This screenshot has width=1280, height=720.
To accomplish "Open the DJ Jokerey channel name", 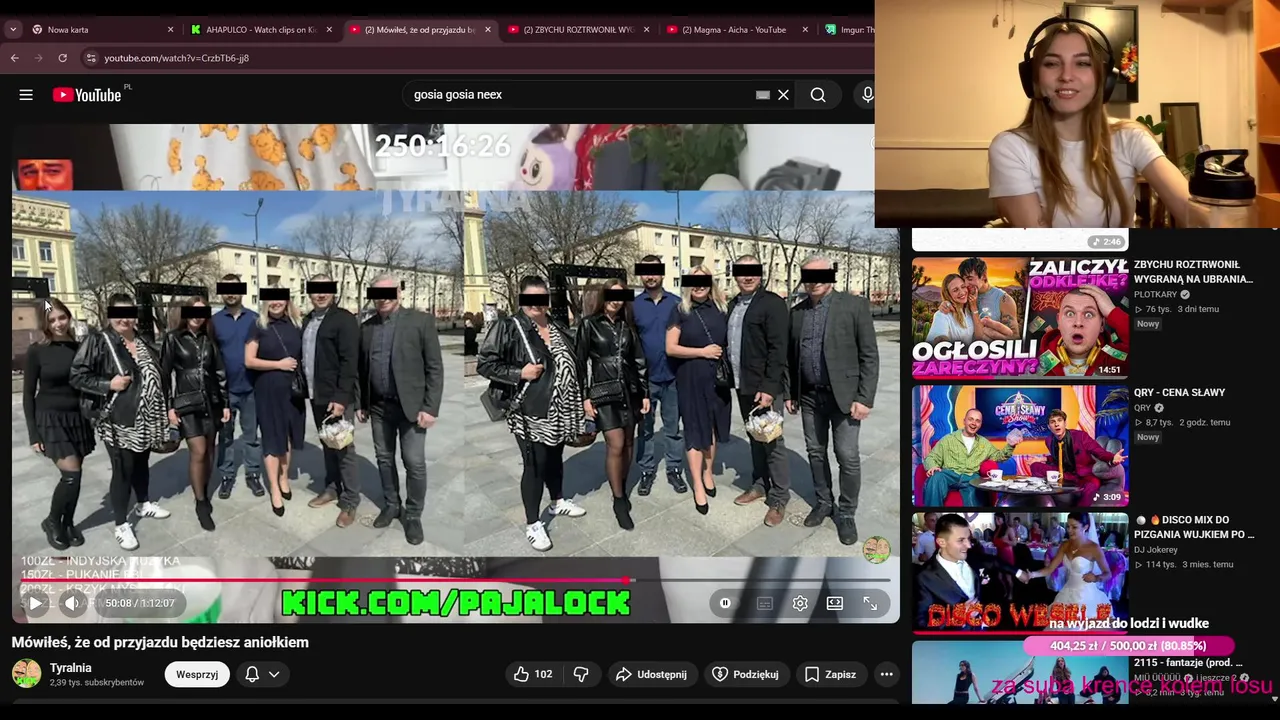I will pyautogui.click(x=1156, y=550).
